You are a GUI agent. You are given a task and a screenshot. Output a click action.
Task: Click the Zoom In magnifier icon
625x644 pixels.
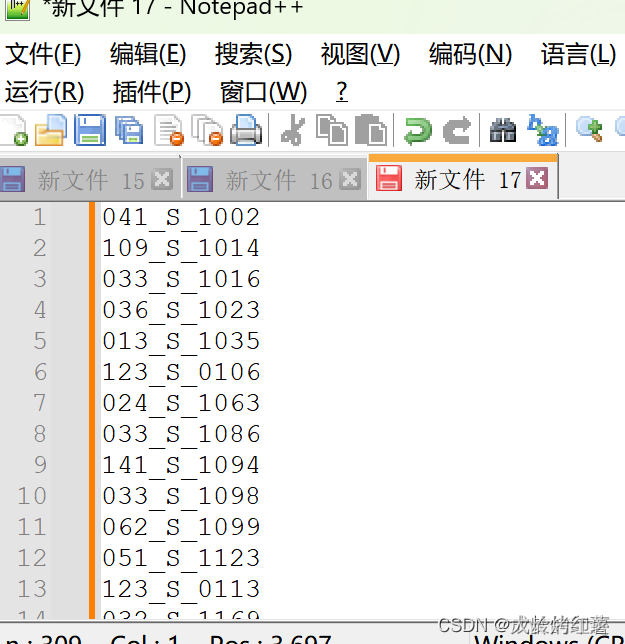click(x=590, y=130)
